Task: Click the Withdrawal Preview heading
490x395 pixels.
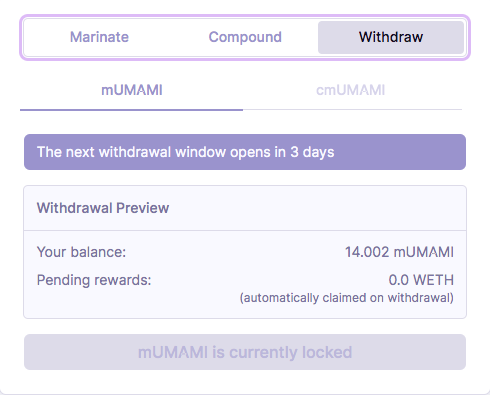Action: (x=103, y=208)
